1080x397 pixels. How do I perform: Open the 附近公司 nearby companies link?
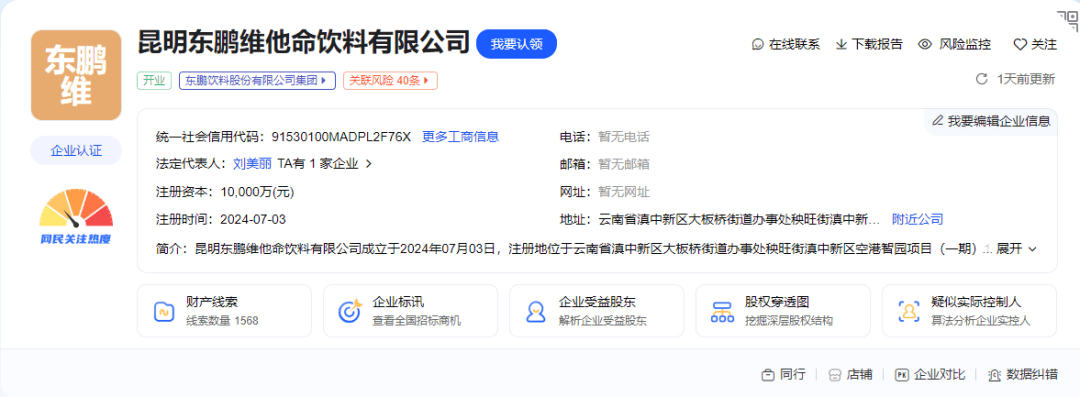point(917,220)
